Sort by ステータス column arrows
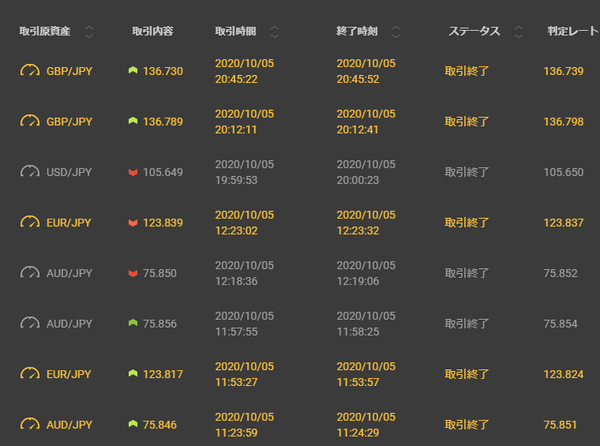The image size is (600, 446). tap(518, 32)
